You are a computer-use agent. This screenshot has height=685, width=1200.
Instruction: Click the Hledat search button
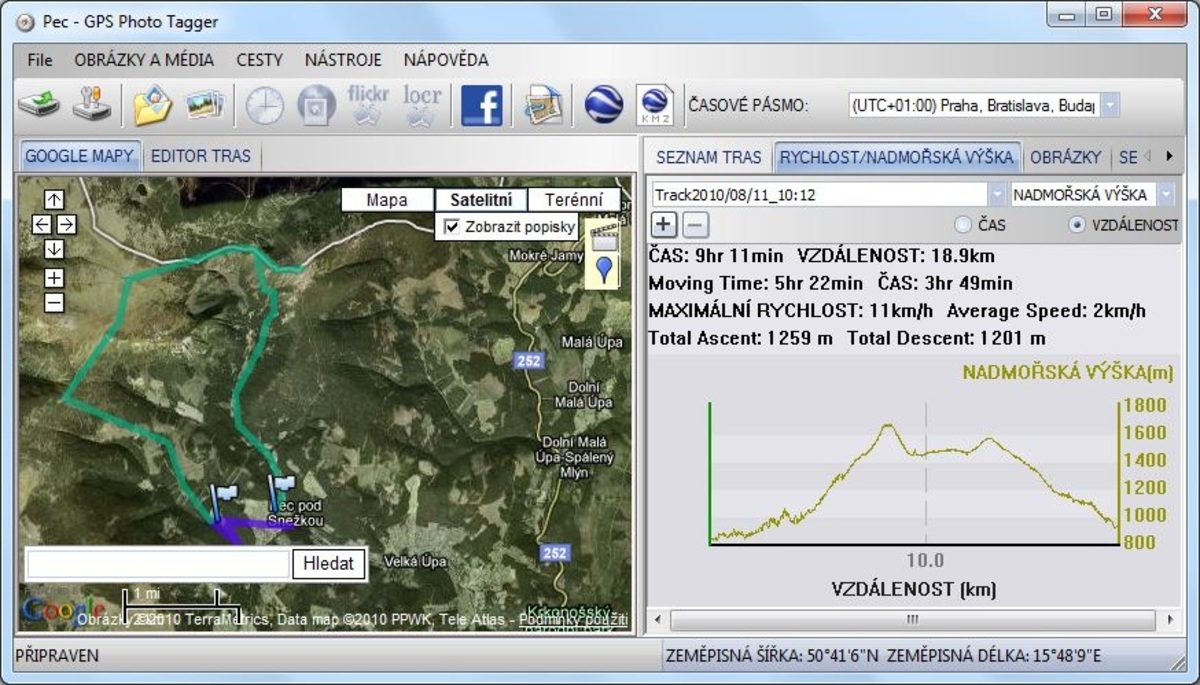(329, 563)
